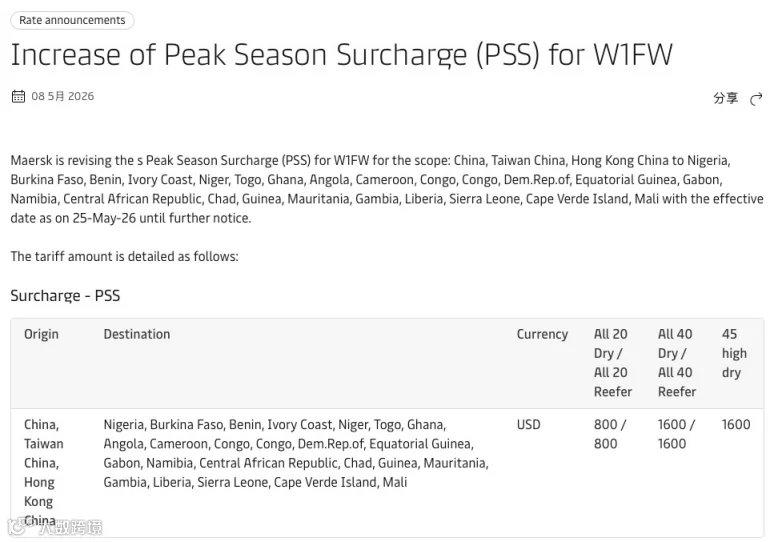Click the Destination column header
This screenshot has height=542, width=774.
pyautogui.click(x=137, y=334)
